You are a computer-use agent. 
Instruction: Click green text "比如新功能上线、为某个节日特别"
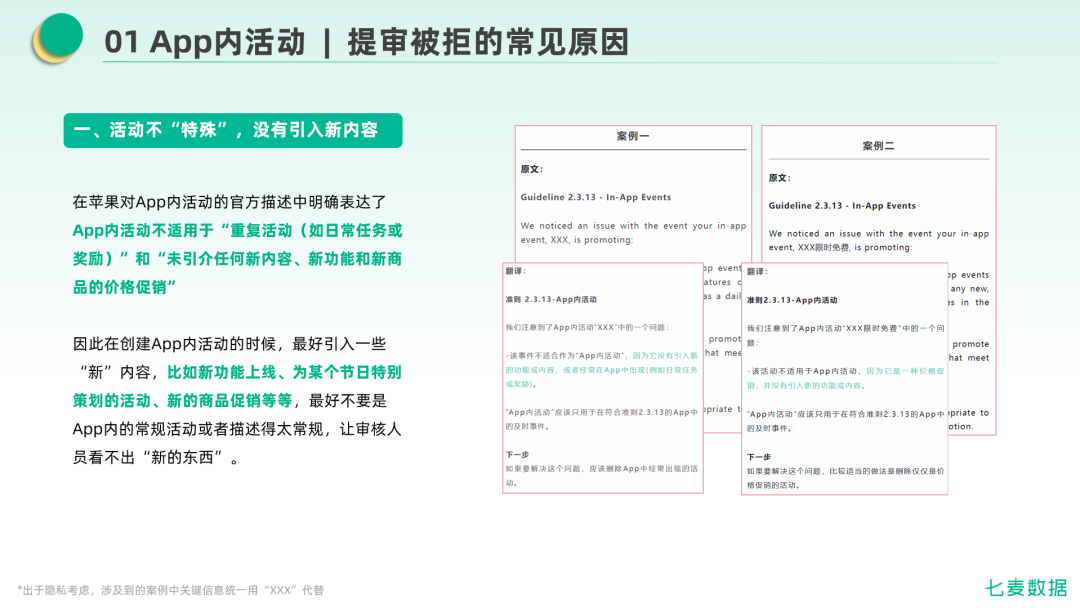284,373
